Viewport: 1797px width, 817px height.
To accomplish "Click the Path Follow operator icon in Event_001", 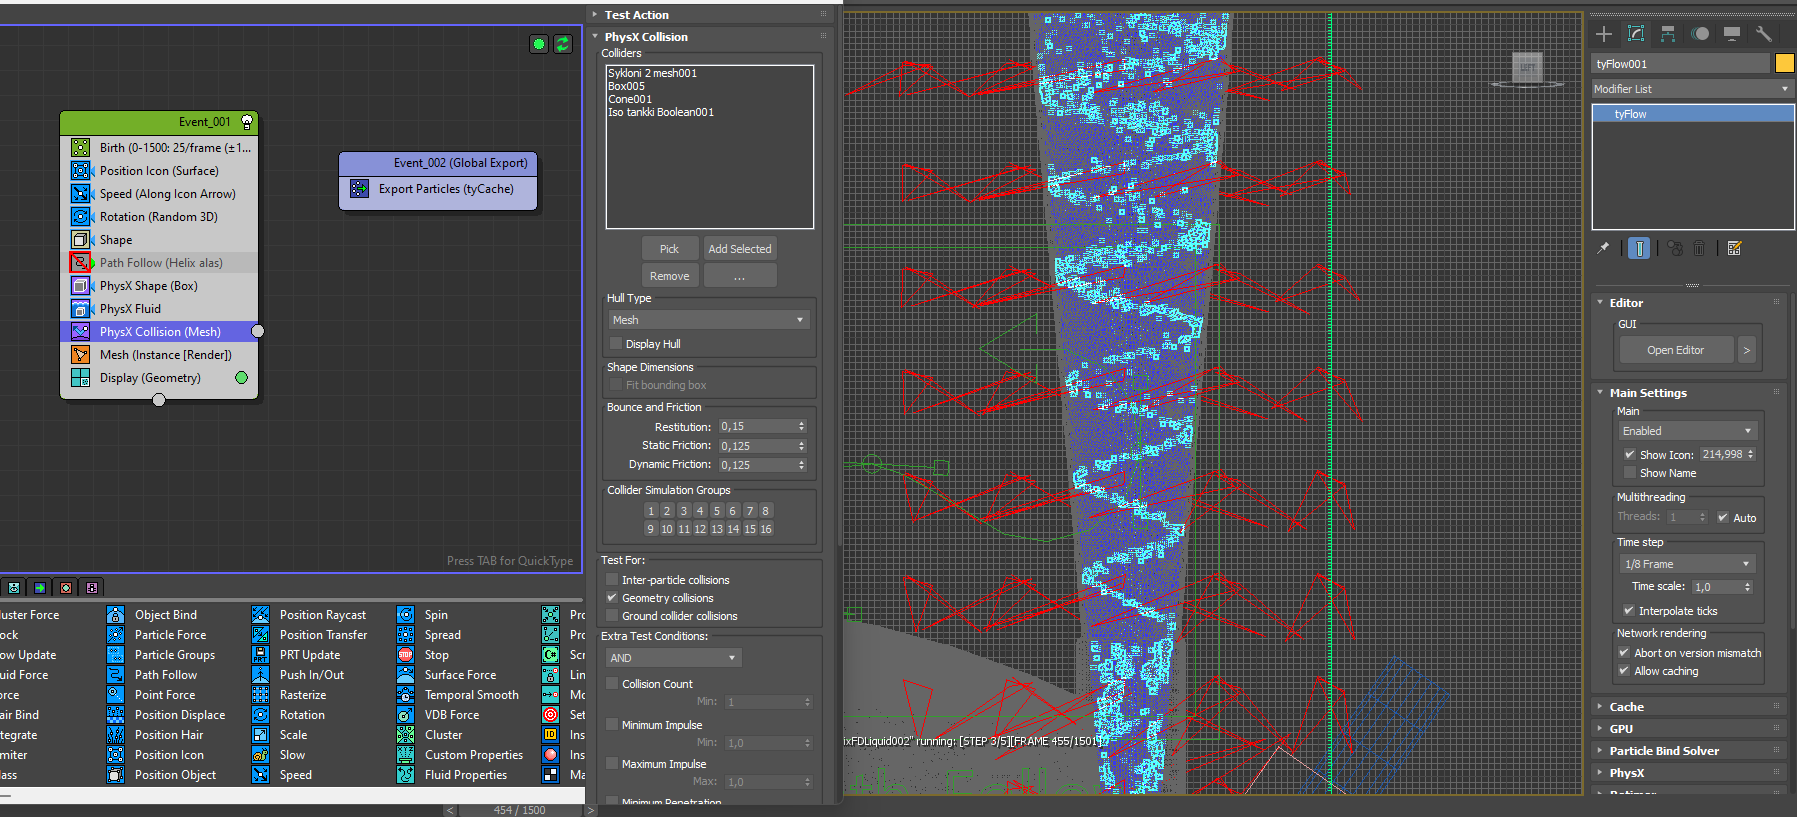I will [81, 262].
